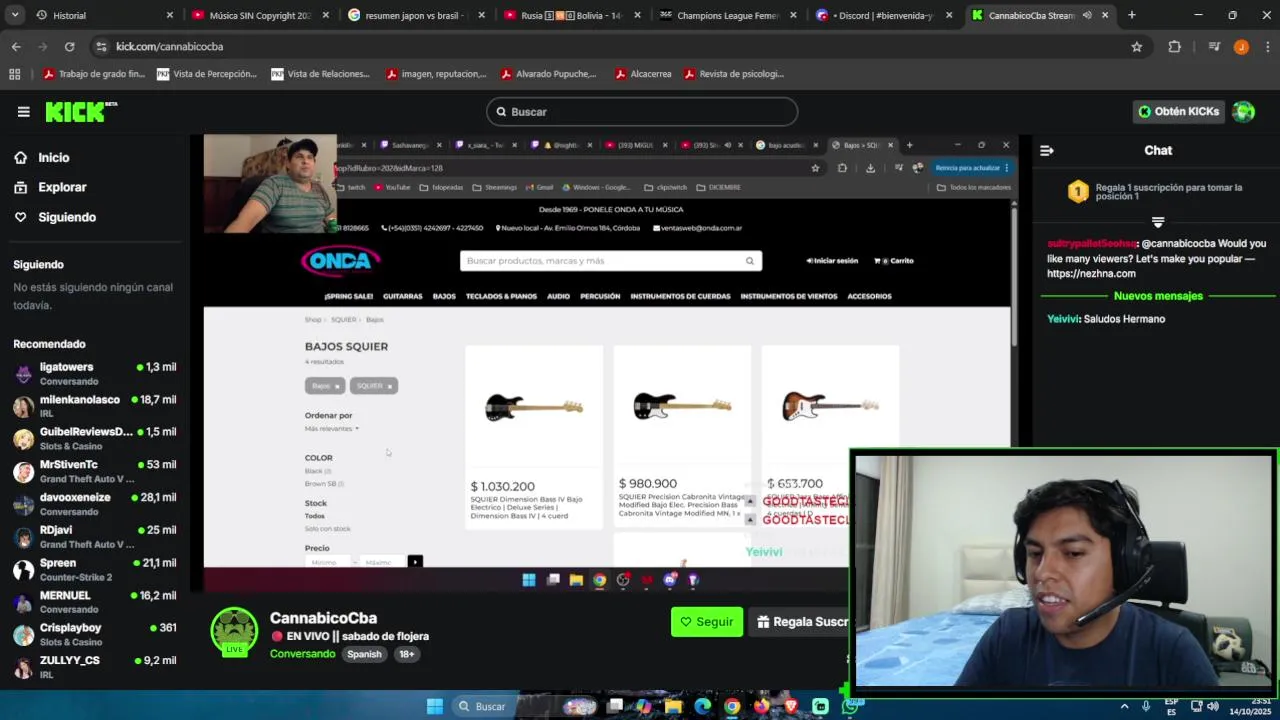Screen dimensions: 1280x720
Task: Click the Siguiendo heart icon
Action: (20, 217)
